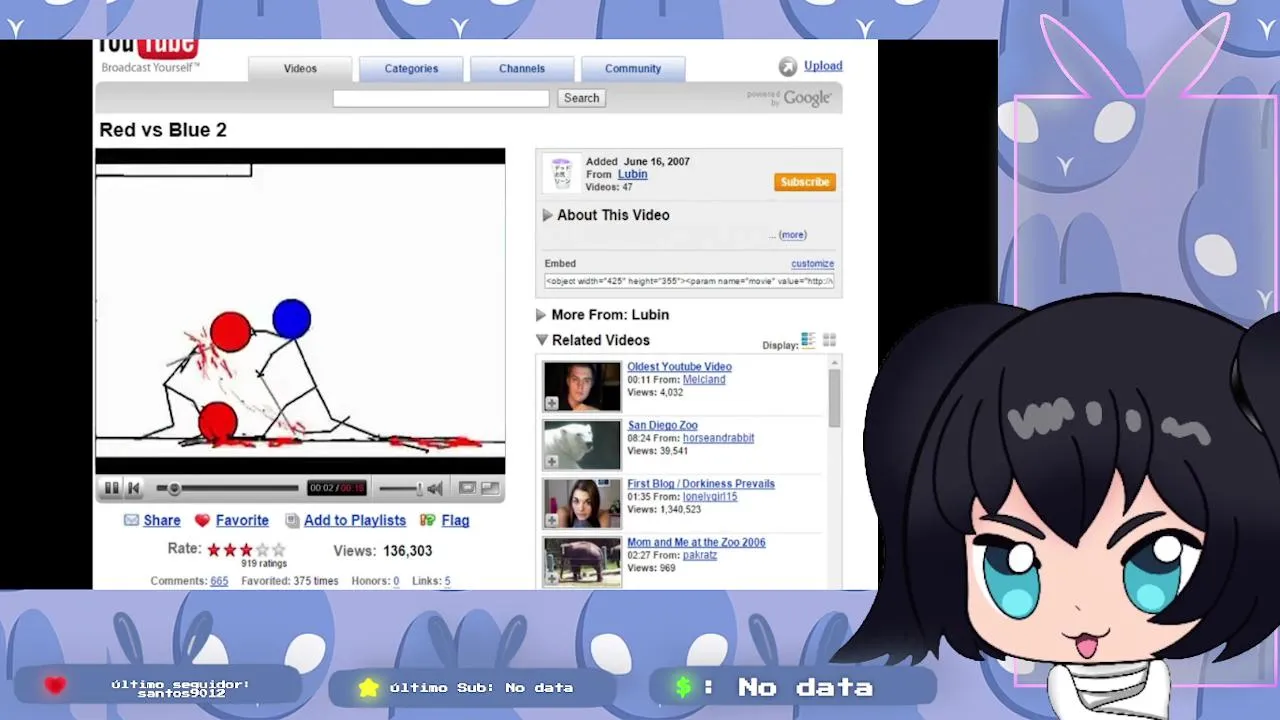This screenshot has width=1280, height=720.
Task: Click the full-screen icon in player controls
Action: (x=490, y=488)
